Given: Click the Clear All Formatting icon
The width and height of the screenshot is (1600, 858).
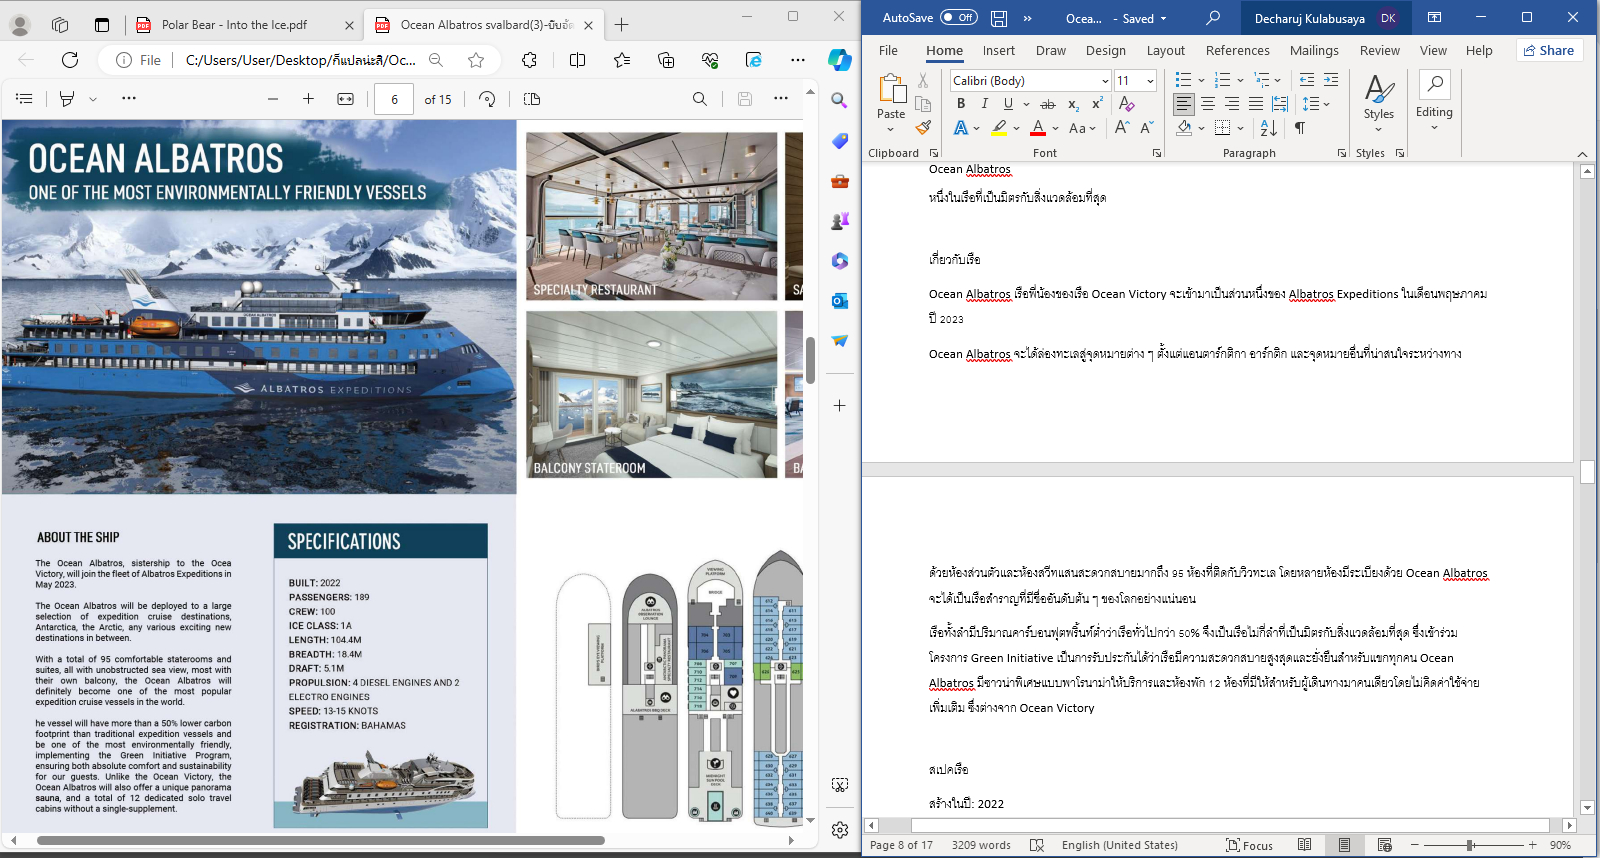Looking at the screenshot, I should (x=1127, y=104).
